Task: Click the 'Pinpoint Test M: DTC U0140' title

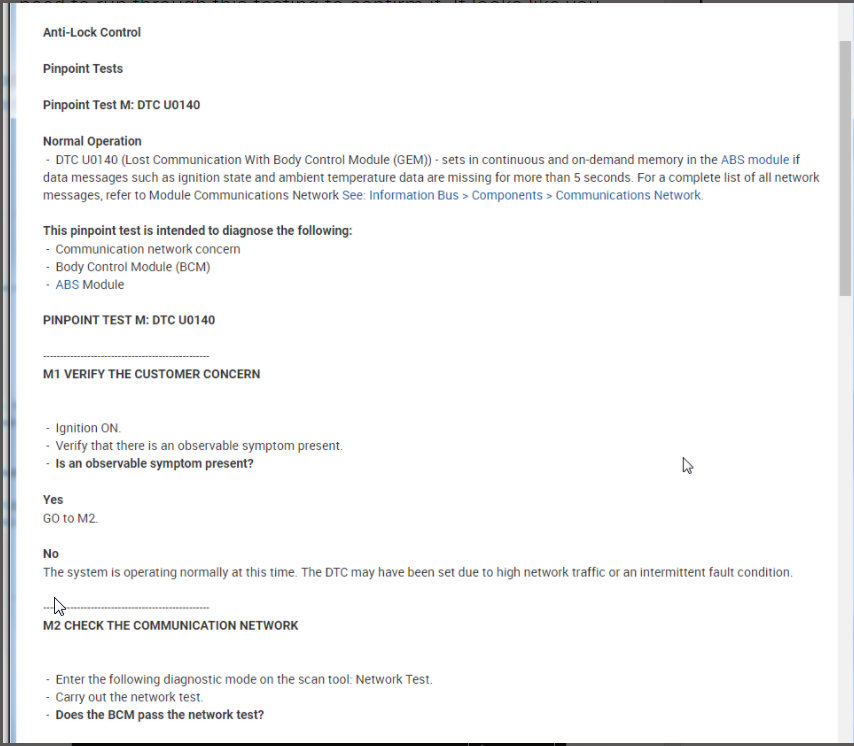Action: point(121,105)
